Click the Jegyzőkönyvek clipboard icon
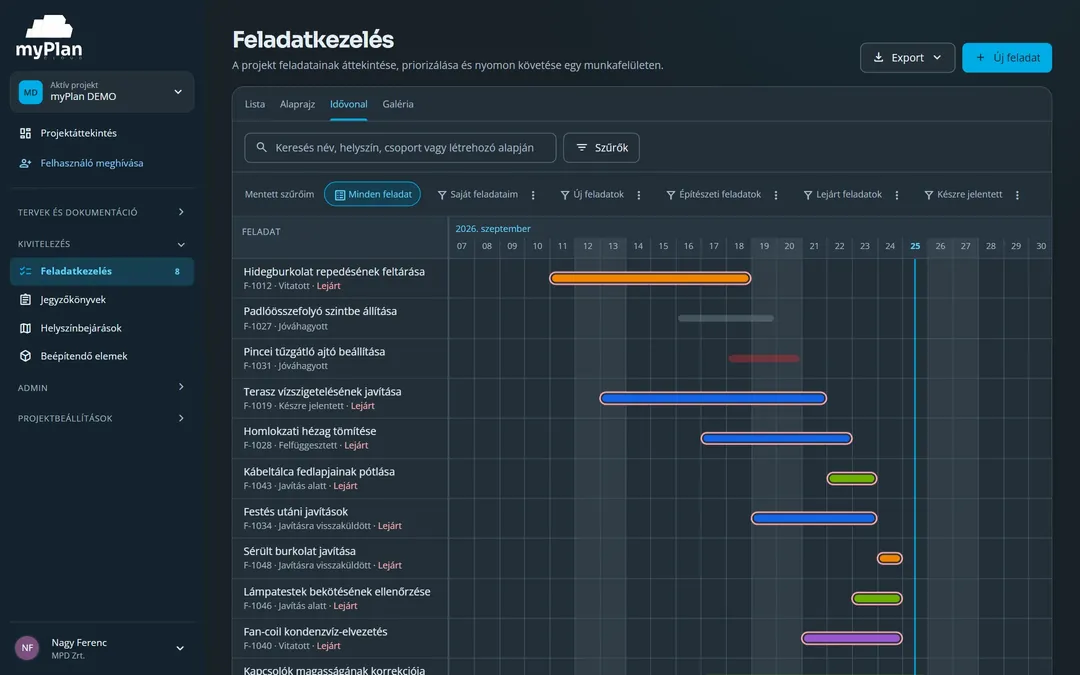 point(25,300)
